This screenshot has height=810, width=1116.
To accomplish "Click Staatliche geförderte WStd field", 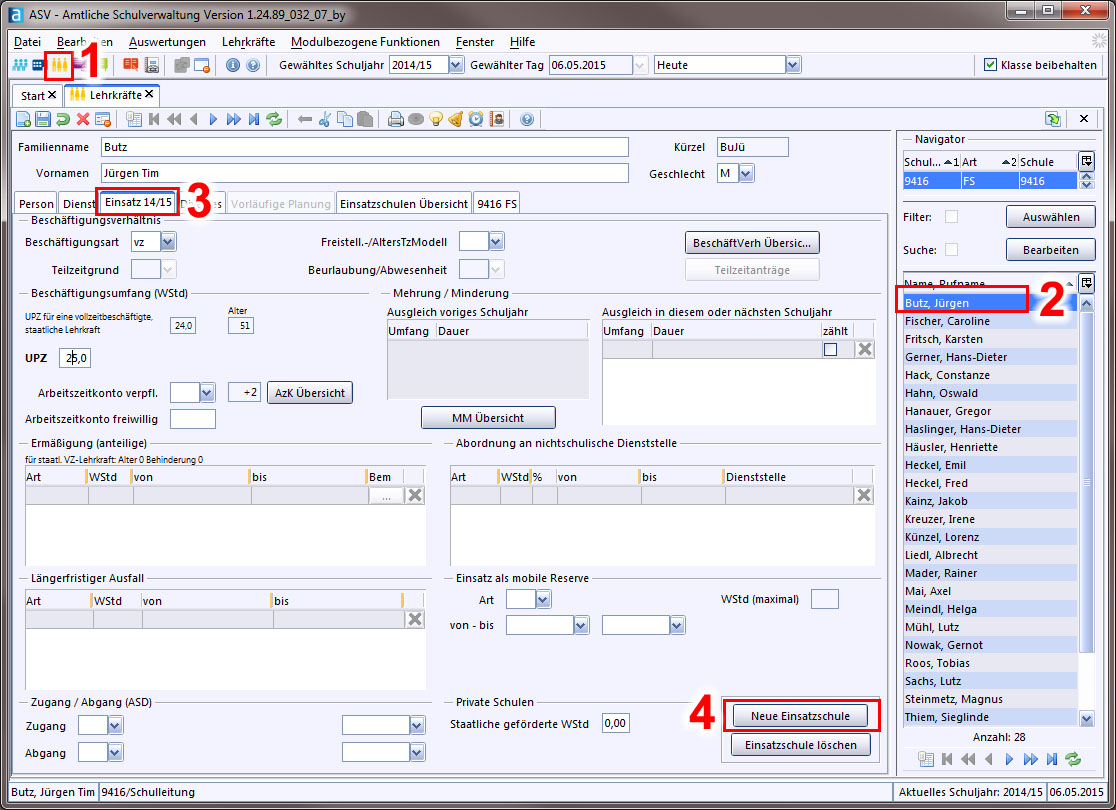I will tap(616, 724).
